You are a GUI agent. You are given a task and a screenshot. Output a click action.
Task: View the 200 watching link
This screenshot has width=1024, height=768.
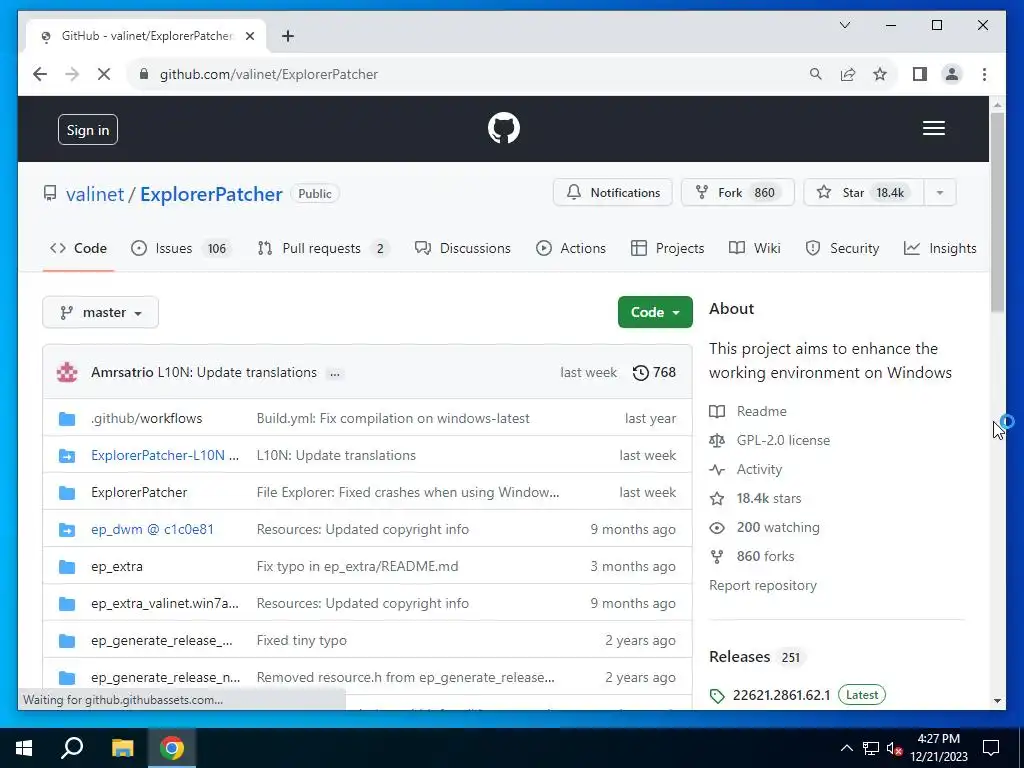(x=764, y=528)
